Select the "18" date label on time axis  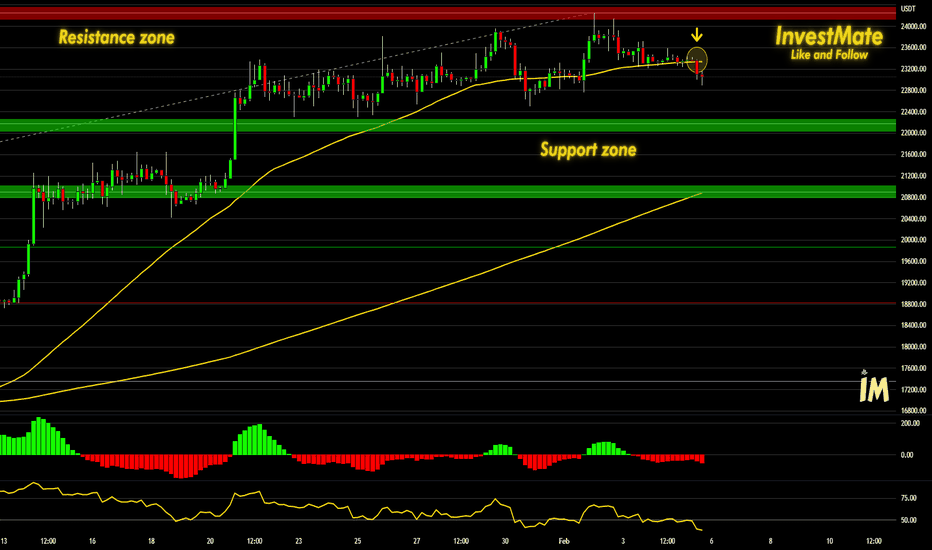(x=152, y=541)
